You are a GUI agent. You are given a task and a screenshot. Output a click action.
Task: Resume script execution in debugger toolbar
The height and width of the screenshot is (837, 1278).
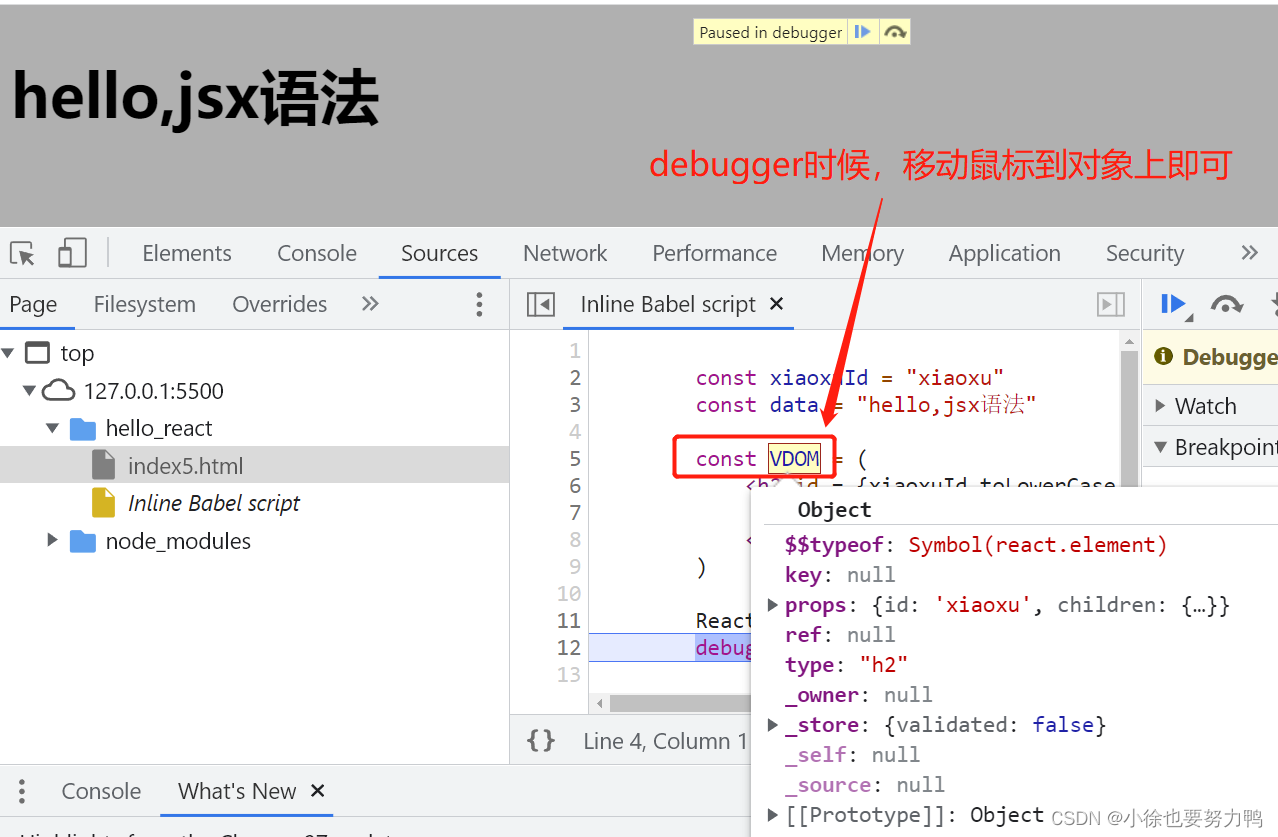1173,304
